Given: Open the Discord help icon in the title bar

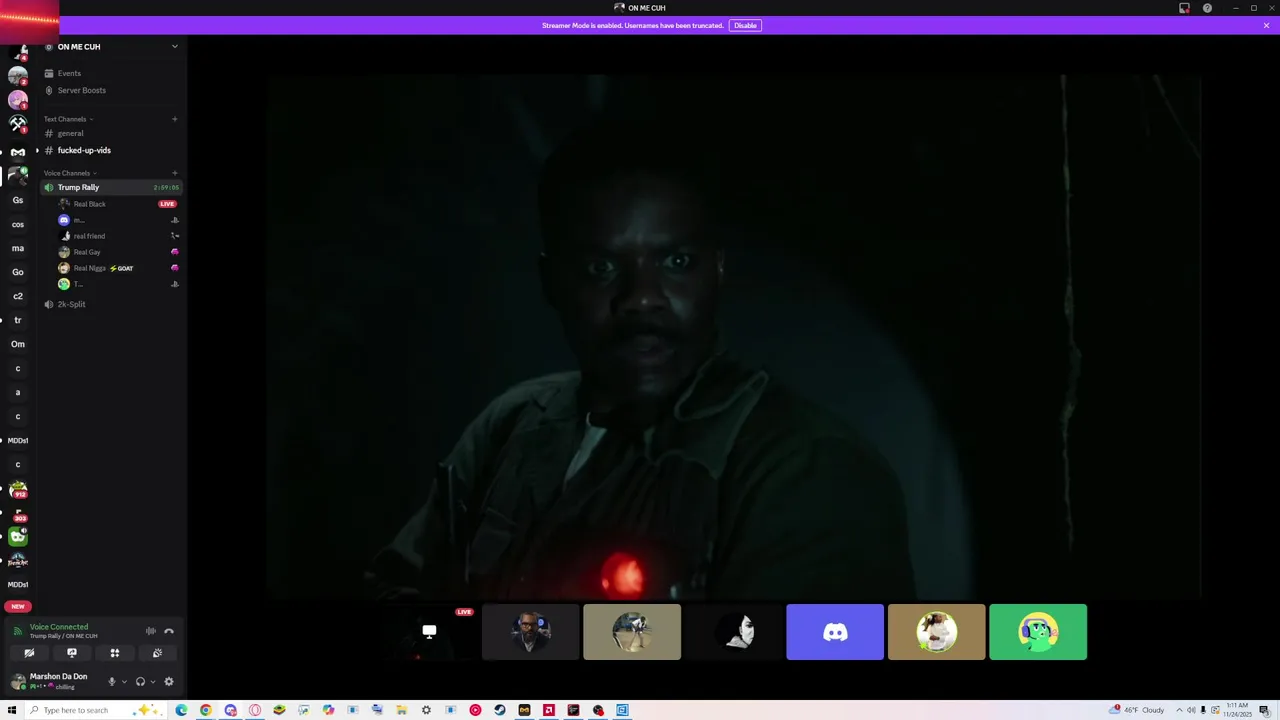Looking at the screenshot, I should point(1207,8).
